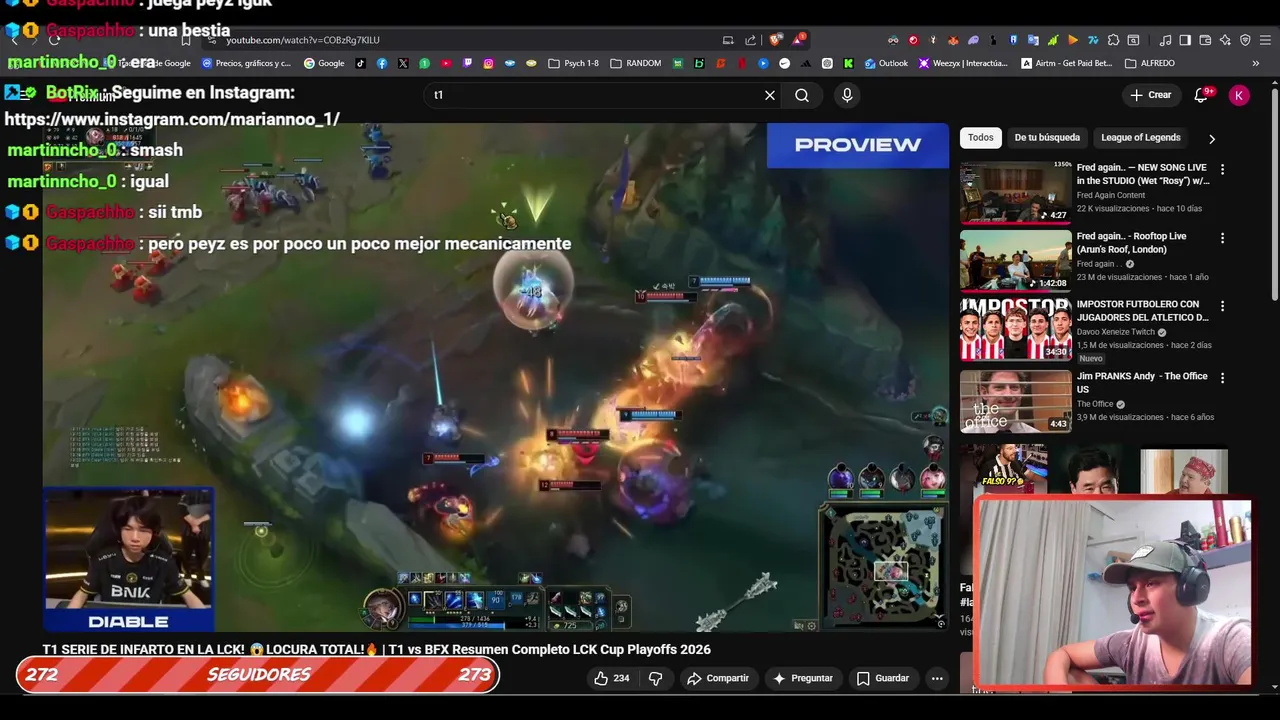Open options menu for IMPOSTOR FUTBOLERO video
The width and height of the screenshot is (1280, 720).
point(1222,306)
